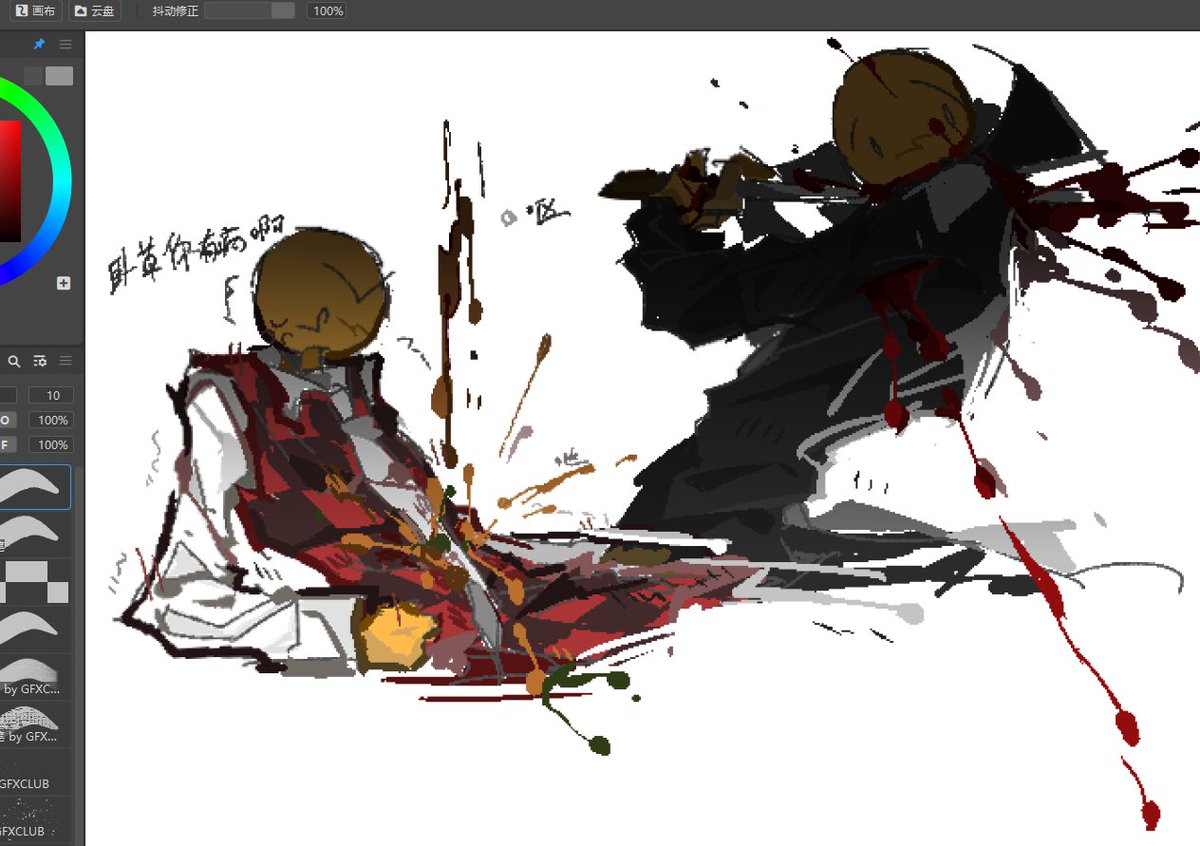Image resolution: width=1200 pixels, height=846 pixels.
Task: Adjust the 抖动修正 stabilizer slider
Action: click(249, 11)
